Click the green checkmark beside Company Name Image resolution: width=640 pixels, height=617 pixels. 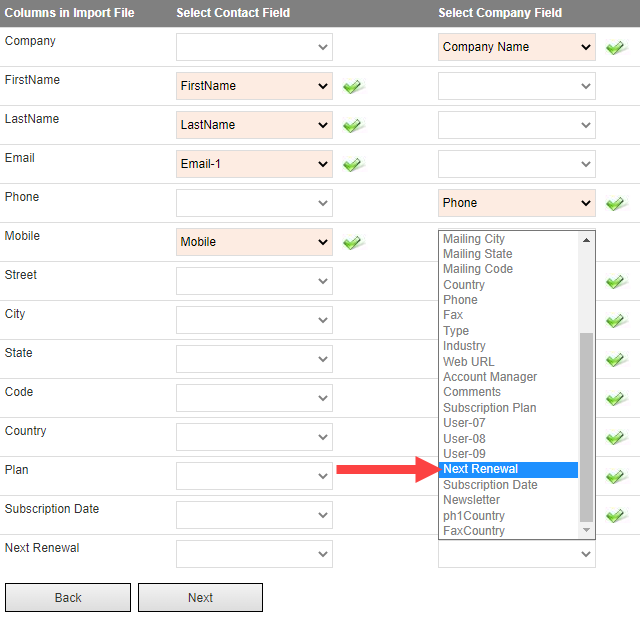tap(615, 48)
